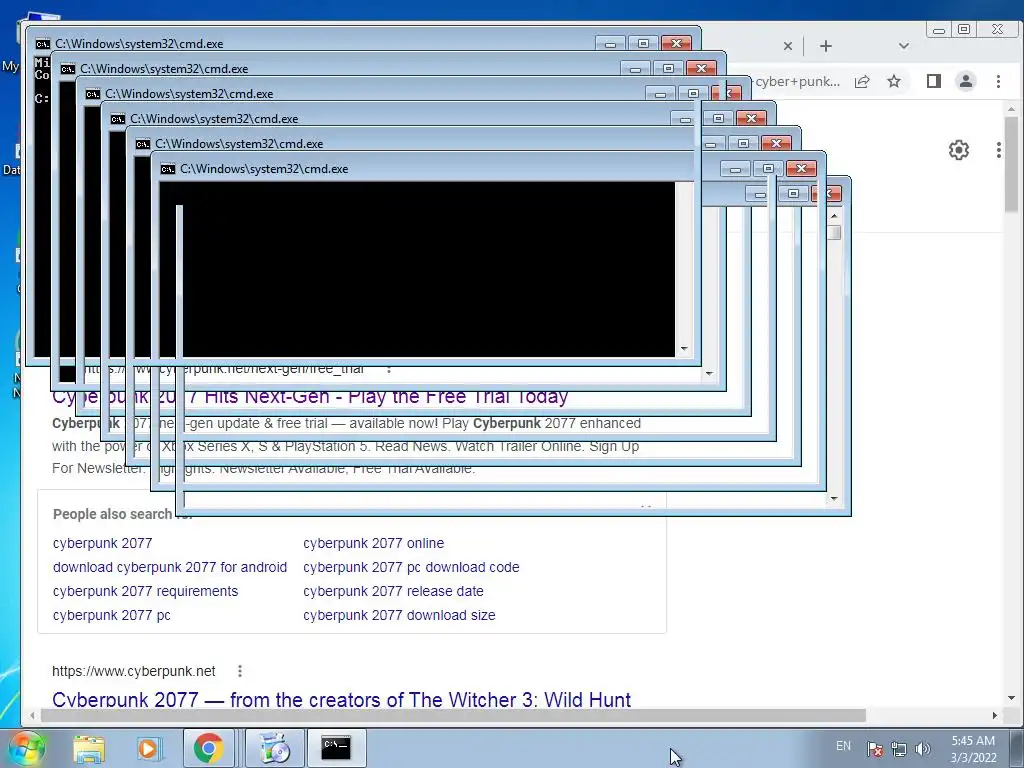The image size is (1024, 768).
Task: Open 'cyberpunk 2077' related search
Action: tap(103, 543)
